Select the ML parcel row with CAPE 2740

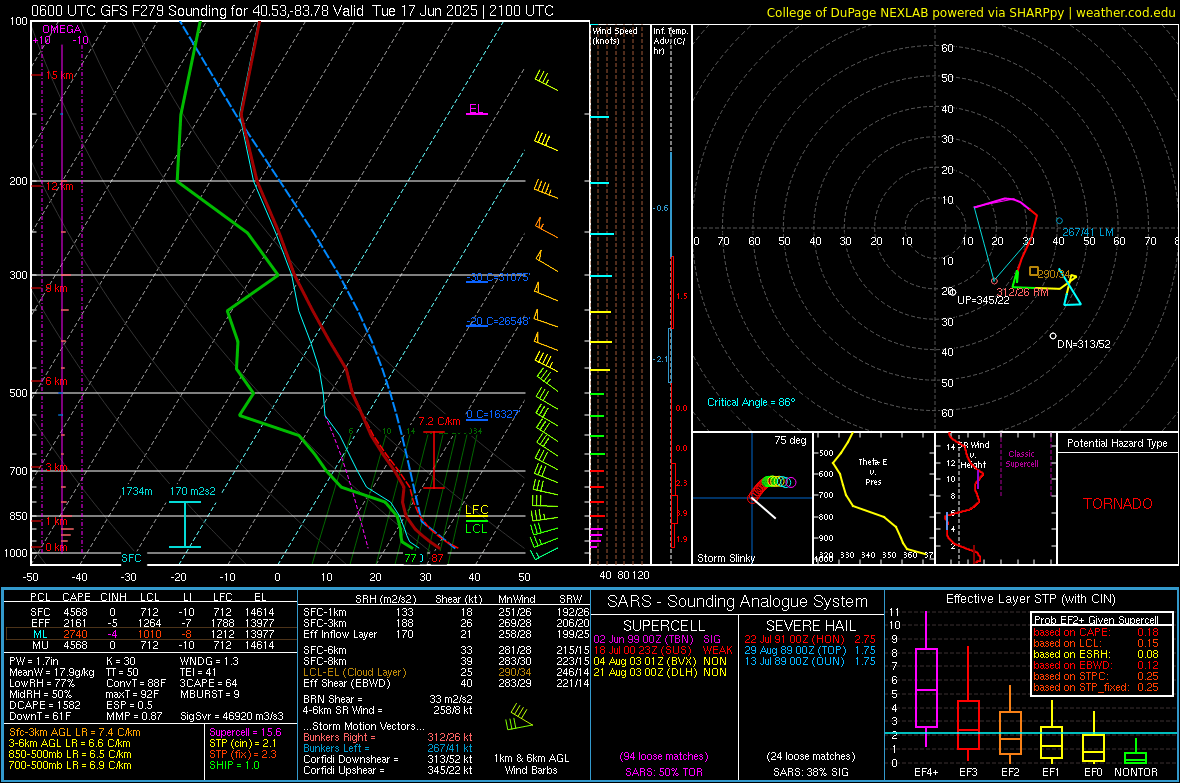point(151,634)
